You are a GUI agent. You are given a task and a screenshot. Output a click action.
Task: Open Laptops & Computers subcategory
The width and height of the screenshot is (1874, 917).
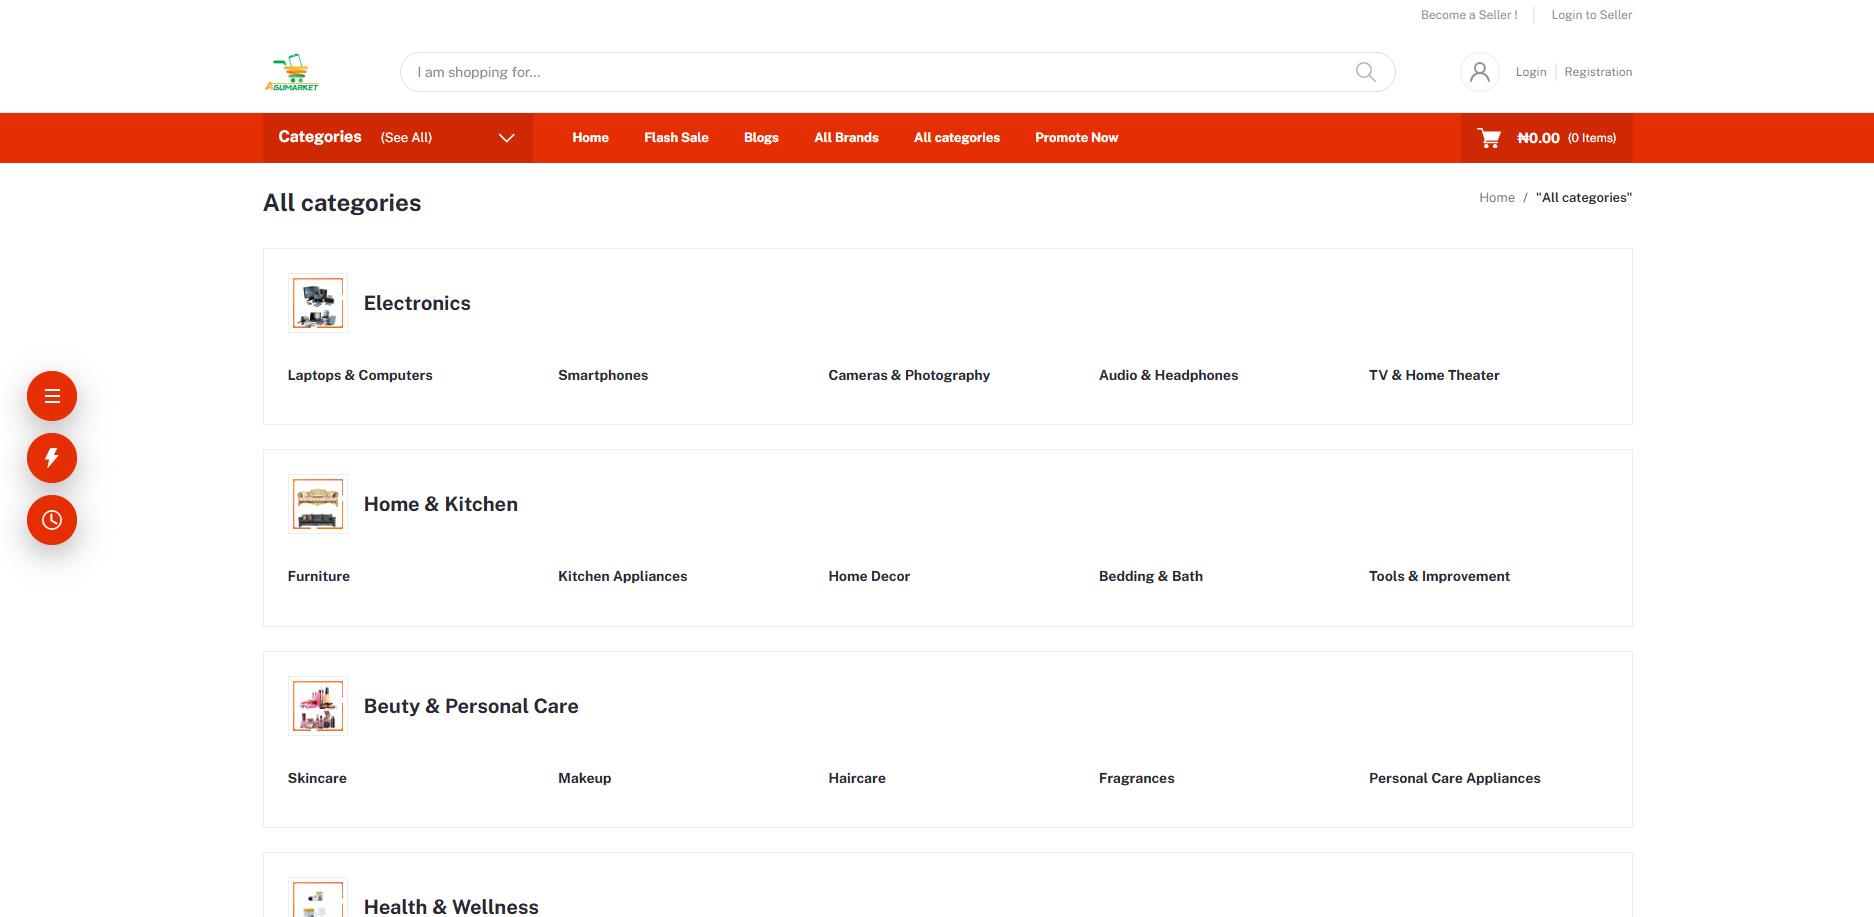tap(360, 375)
